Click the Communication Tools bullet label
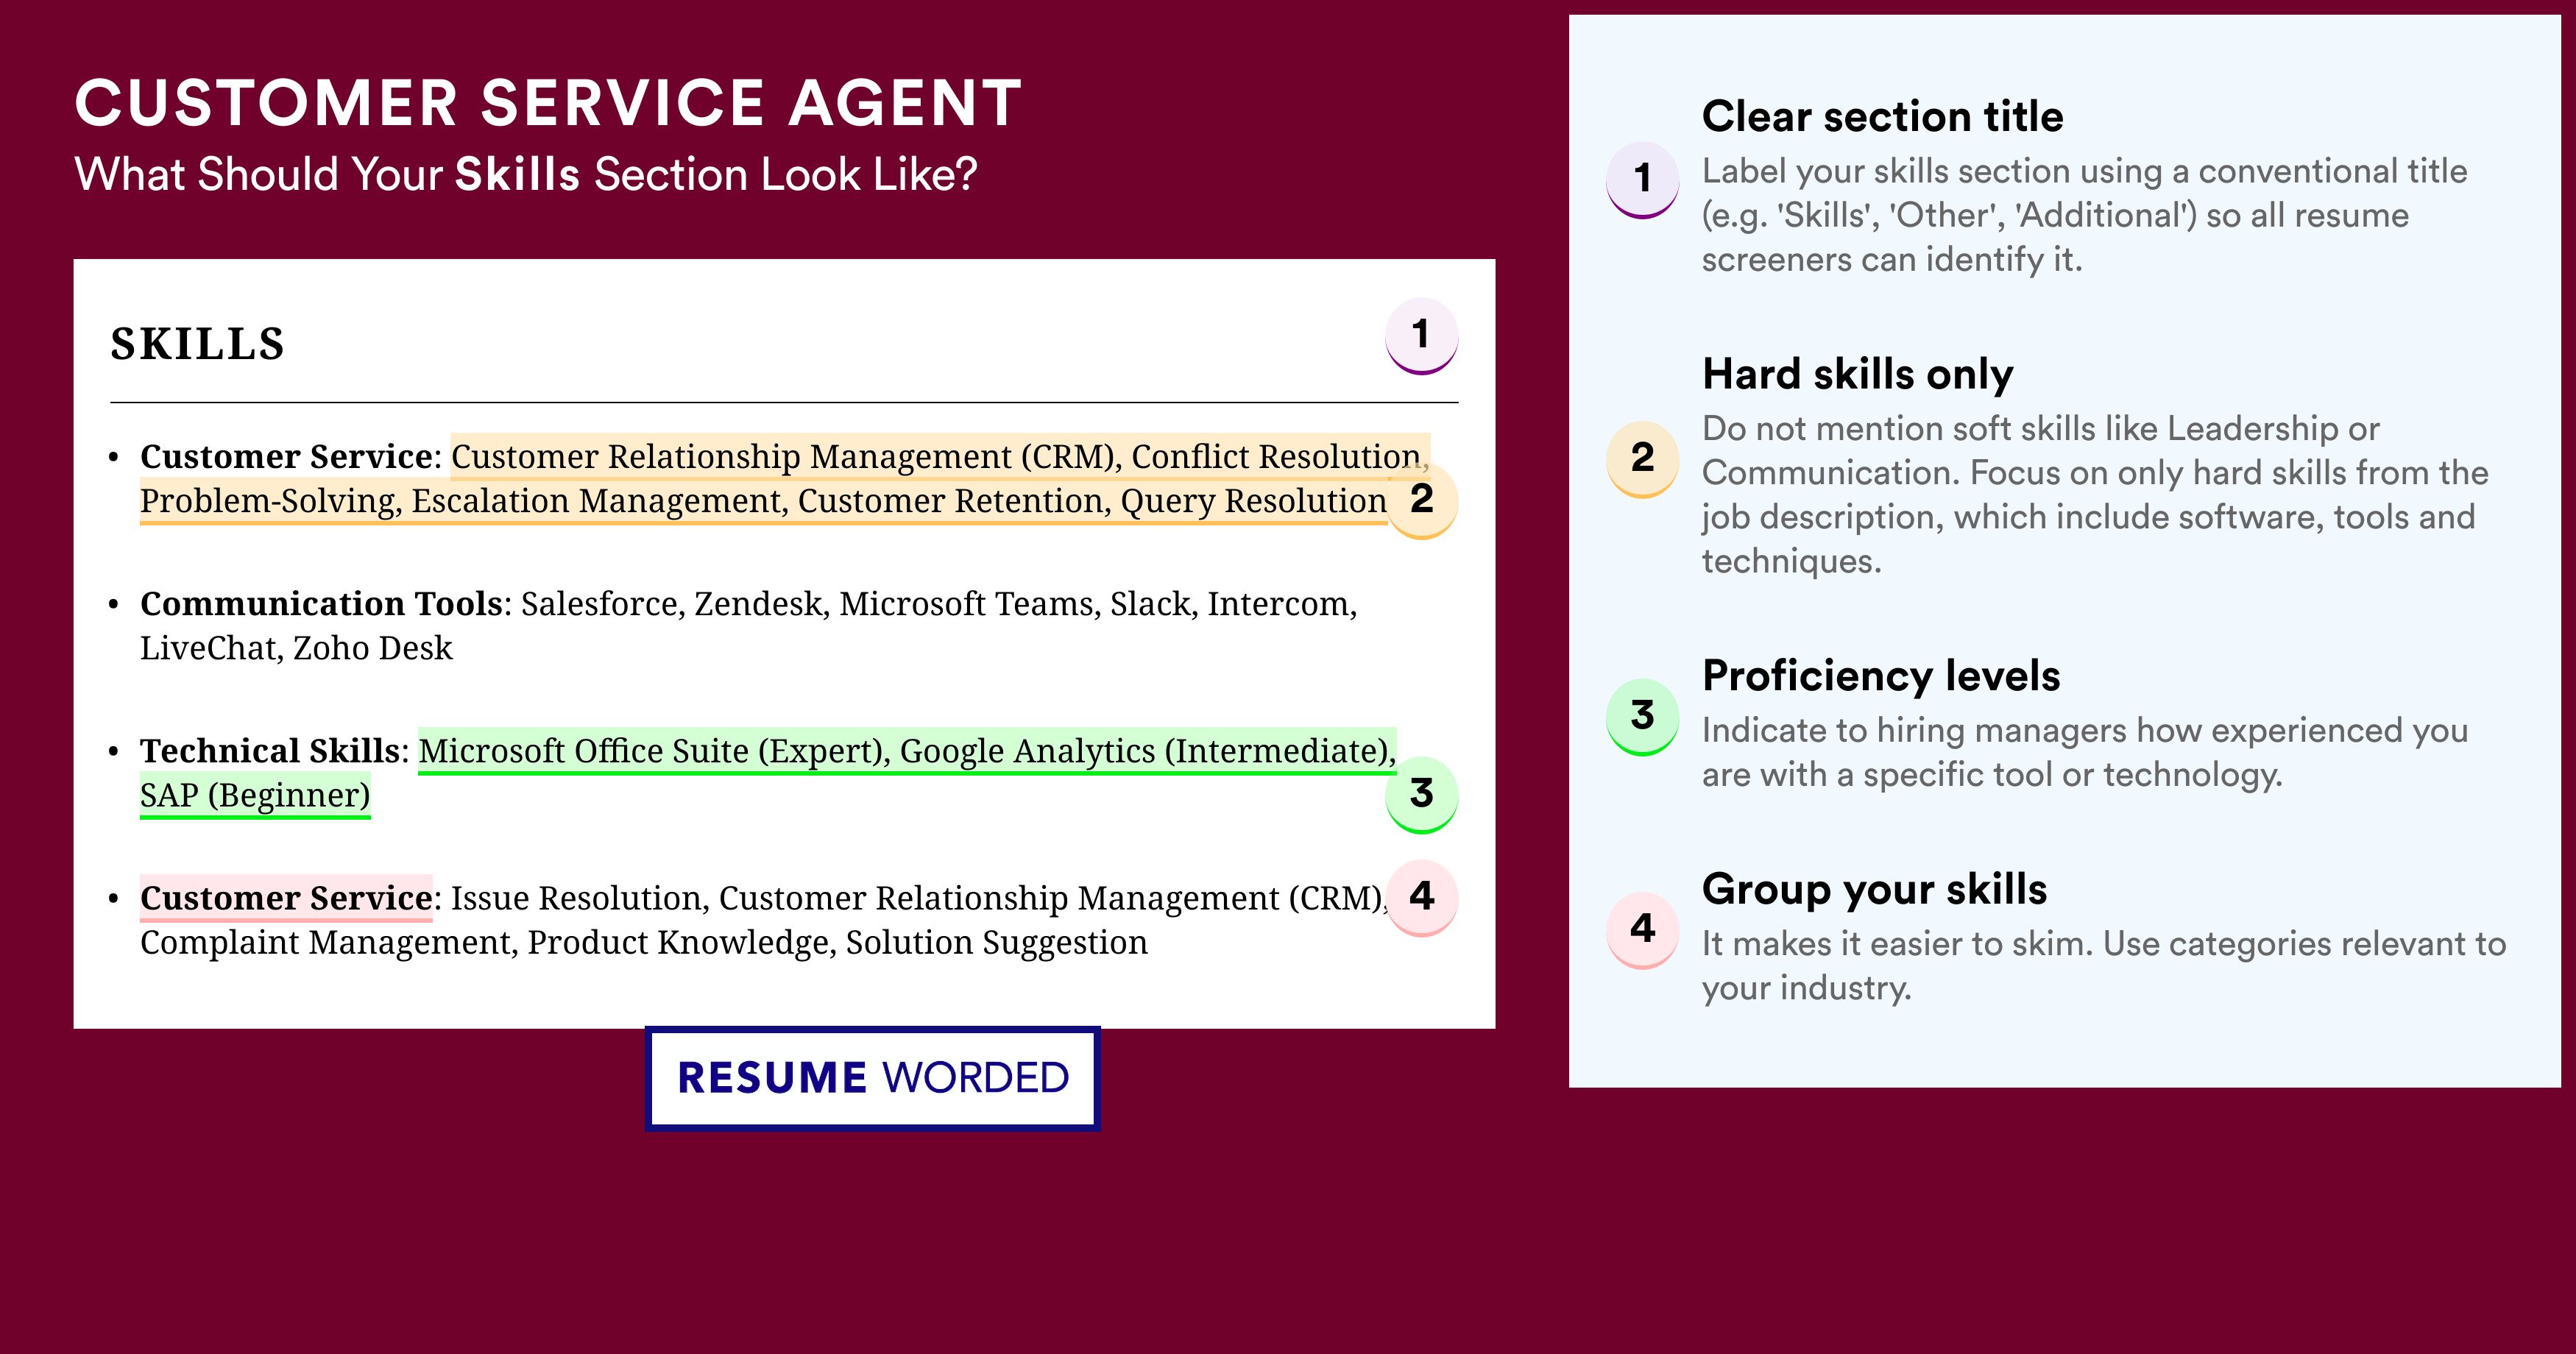This screenshot has height=1354, width=2576. pyautogui.click(x=321, y=604)
